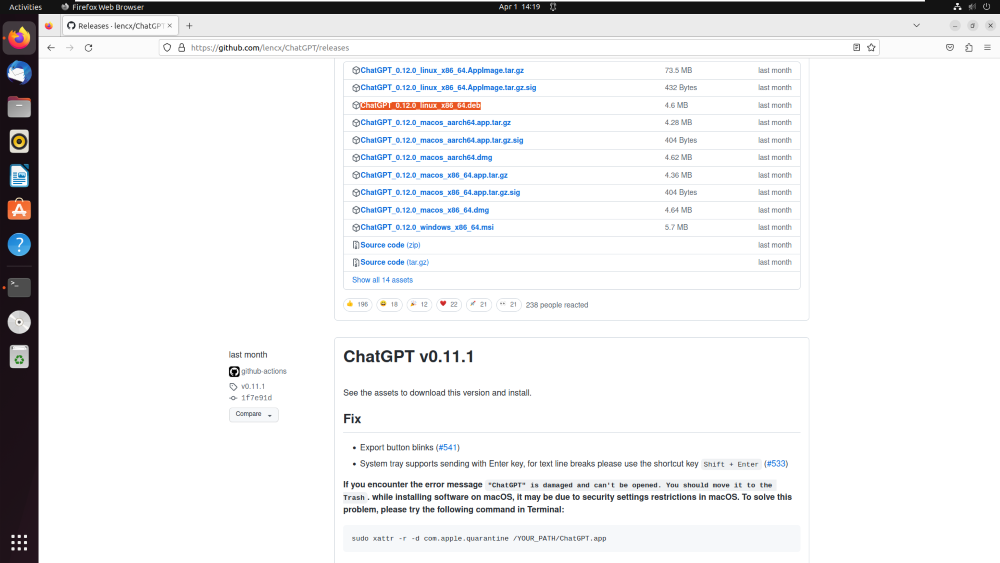This screenshot has height=563, width=1000.
Task: Close the Releases tab
Action: [170, 26]
